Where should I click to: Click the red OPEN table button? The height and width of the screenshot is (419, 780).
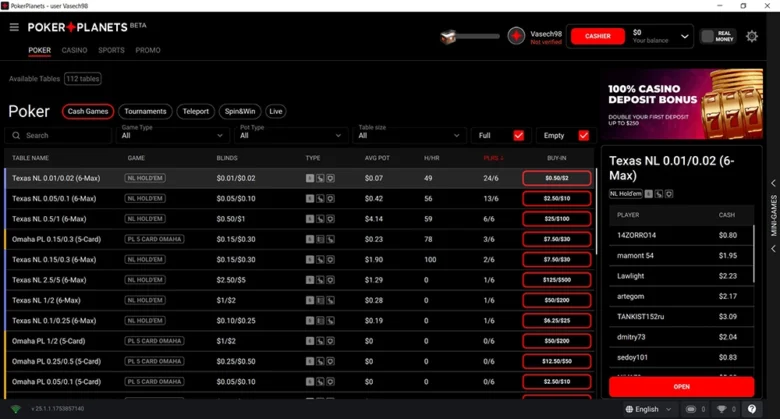point(682,387)
